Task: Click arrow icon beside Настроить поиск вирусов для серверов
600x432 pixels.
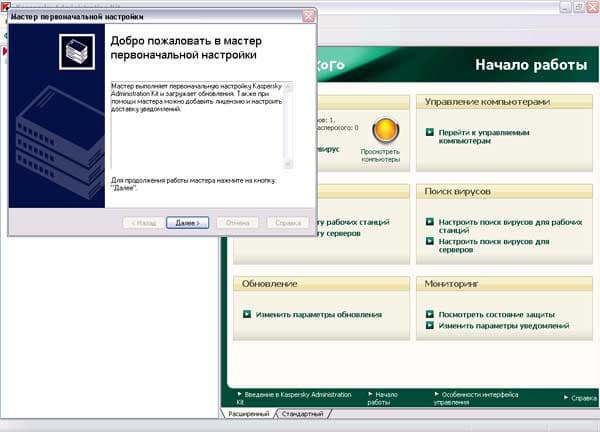Action: (430, 241)
